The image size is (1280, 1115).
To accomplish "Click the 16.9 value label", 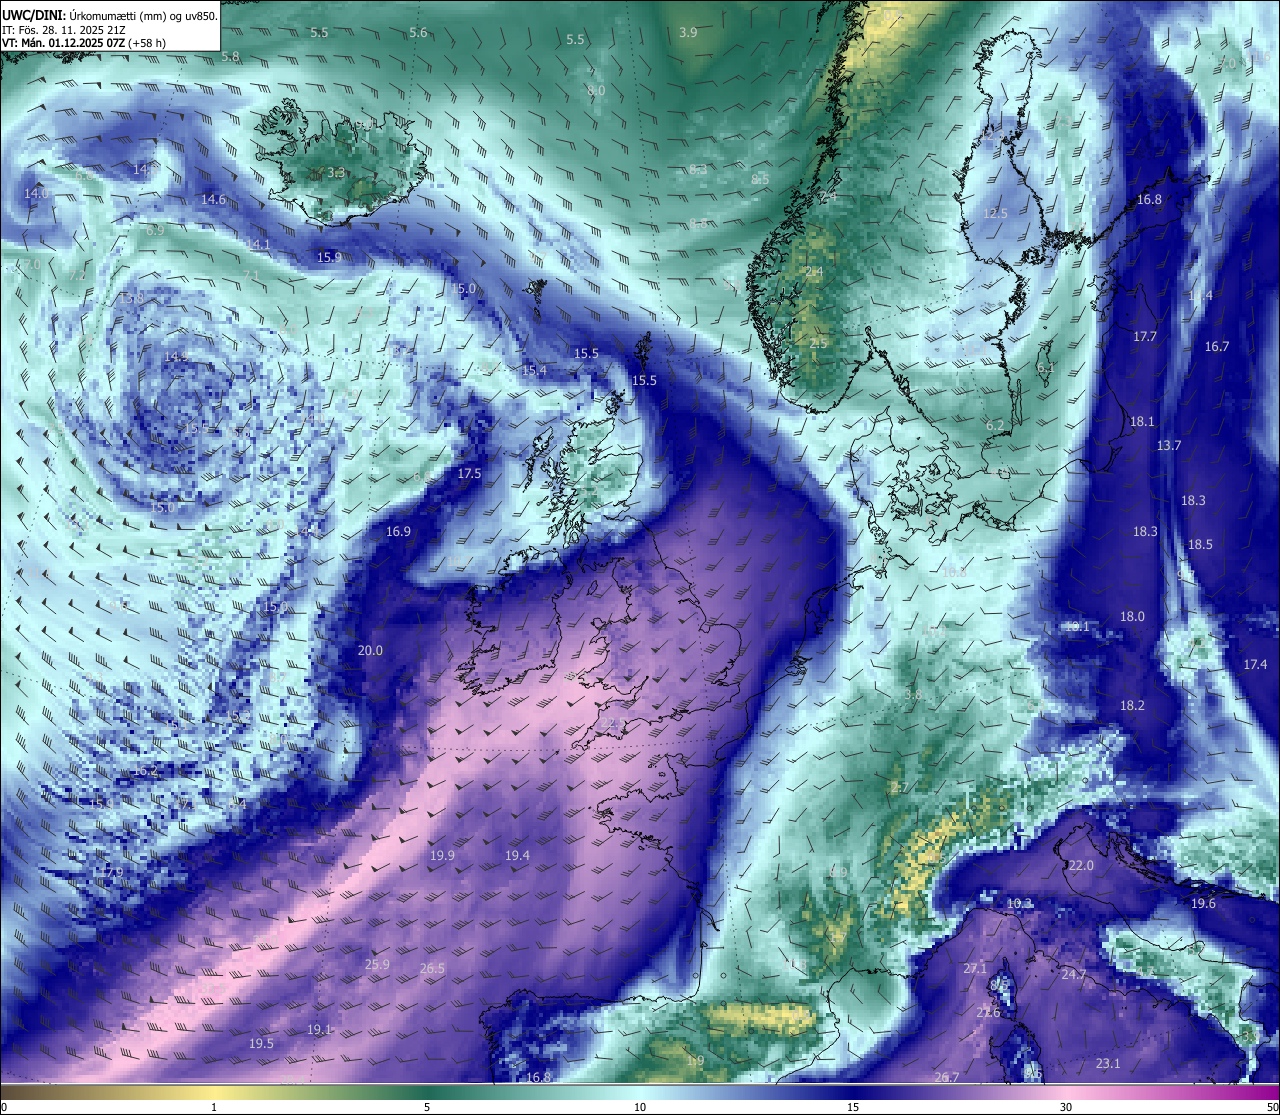I will coord(398,531).
